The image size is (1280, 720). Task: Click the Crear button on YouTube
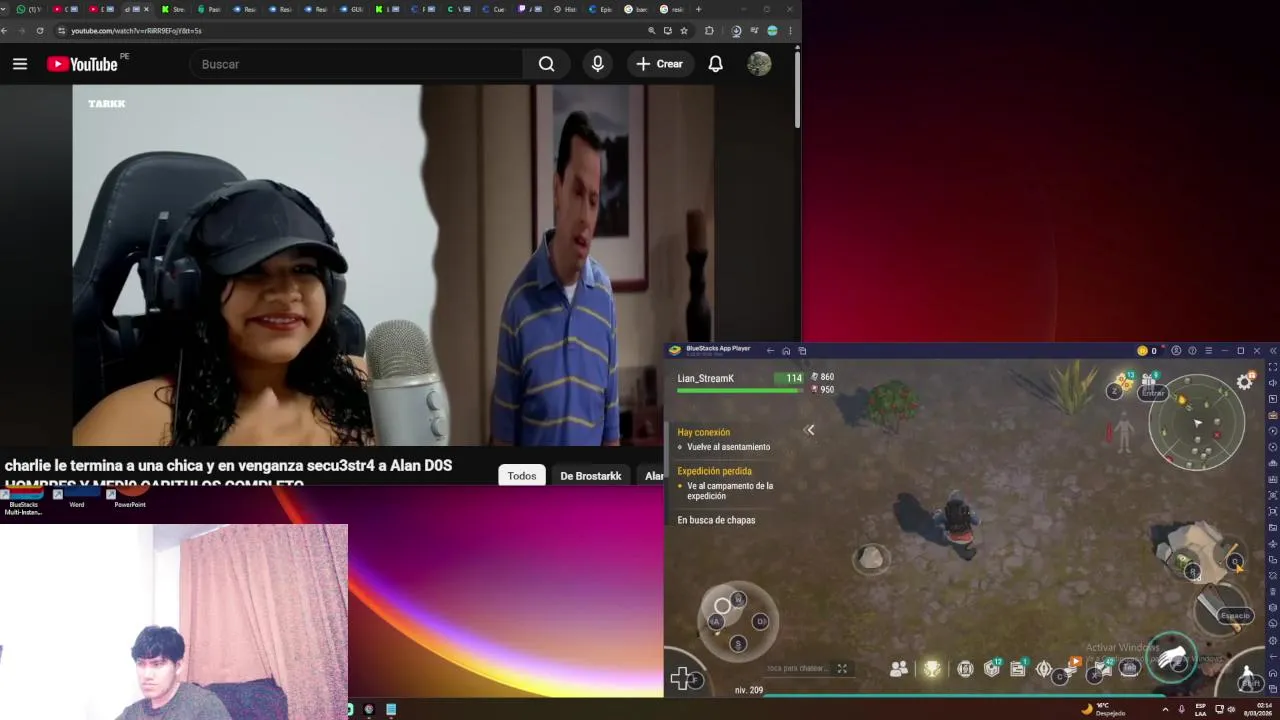pyautogui.click(x=659, y=64)
